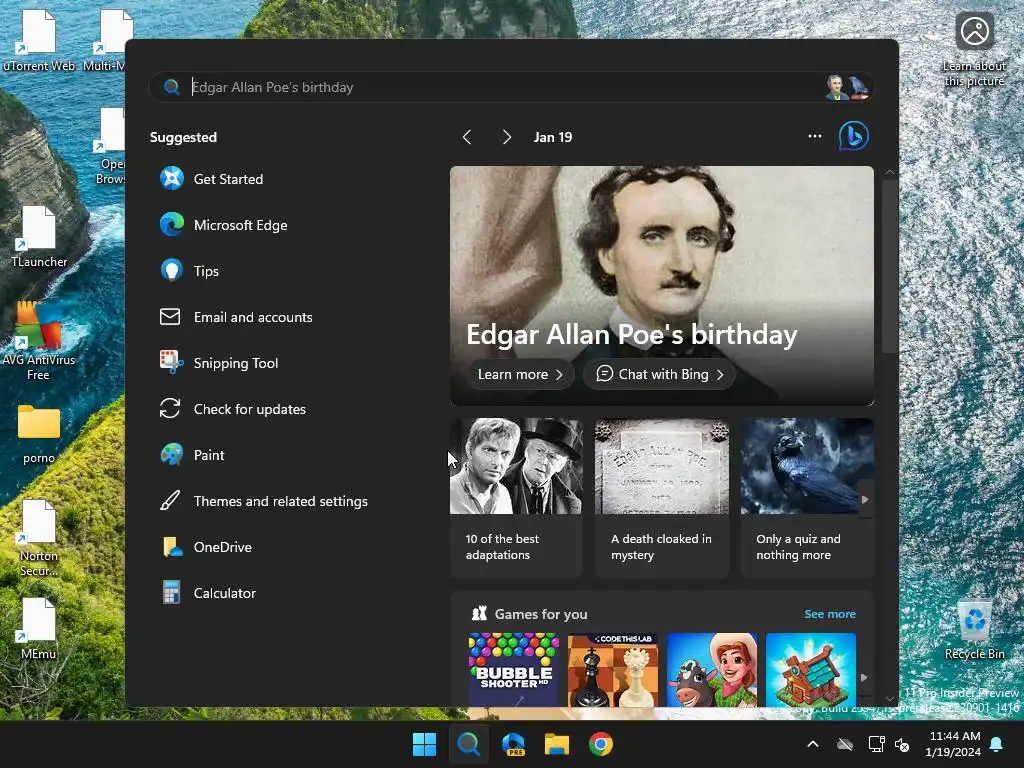Open the Only a quiz and nothing more card
This screenshot has width=1024, height=768.
[x=807, y=498]
